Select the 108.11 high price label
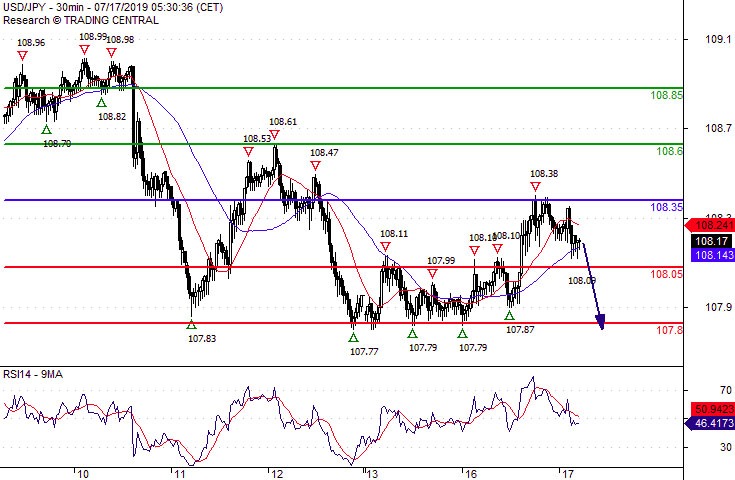 [x=394, y=233]
